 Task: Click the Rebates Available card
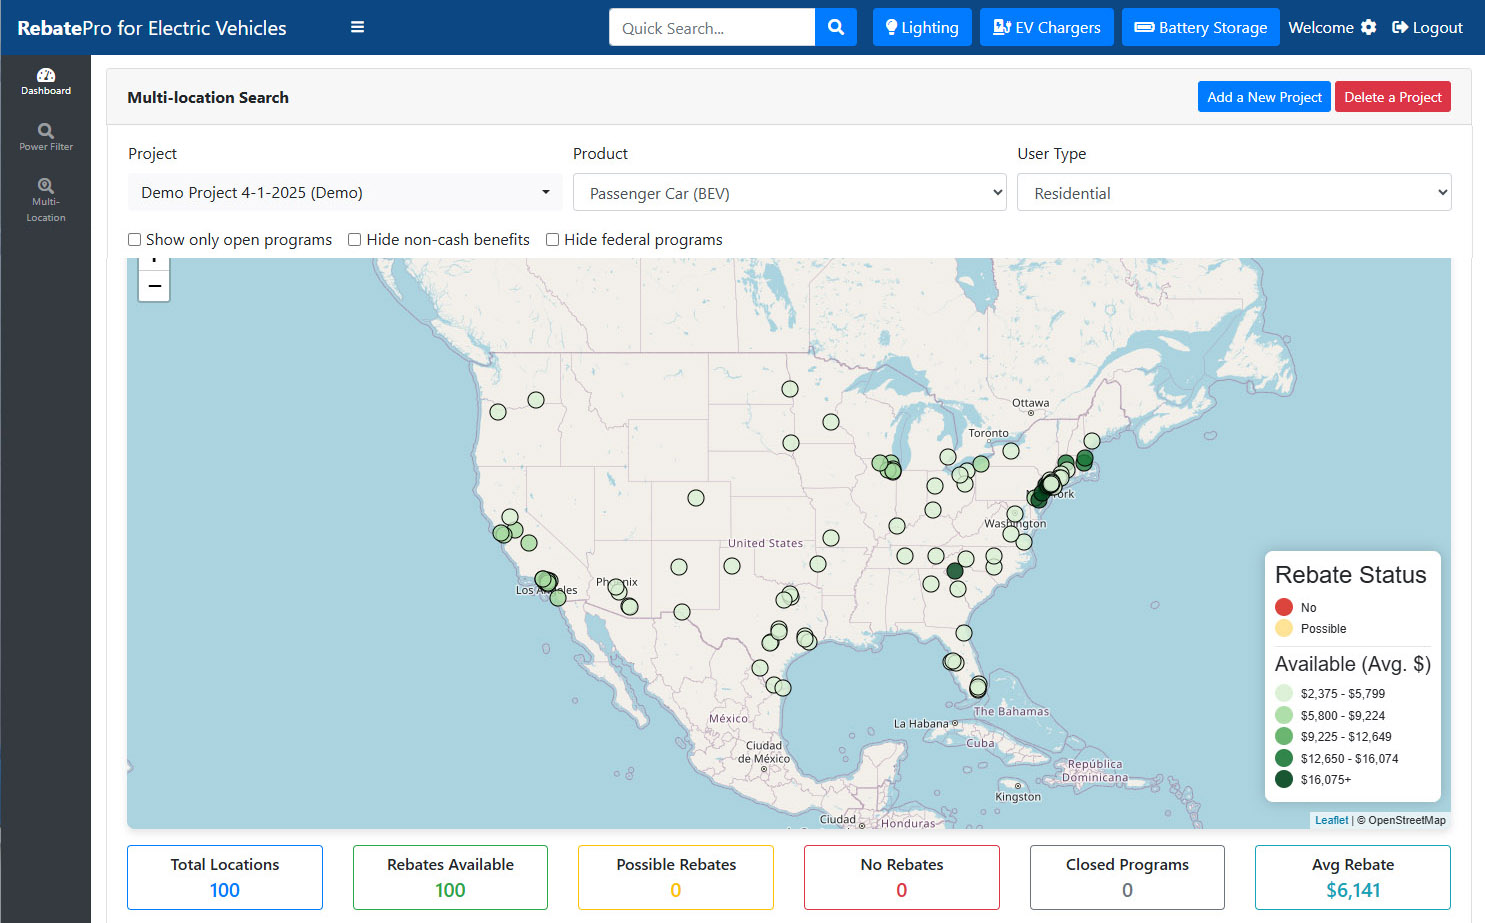tap(450, 877)
